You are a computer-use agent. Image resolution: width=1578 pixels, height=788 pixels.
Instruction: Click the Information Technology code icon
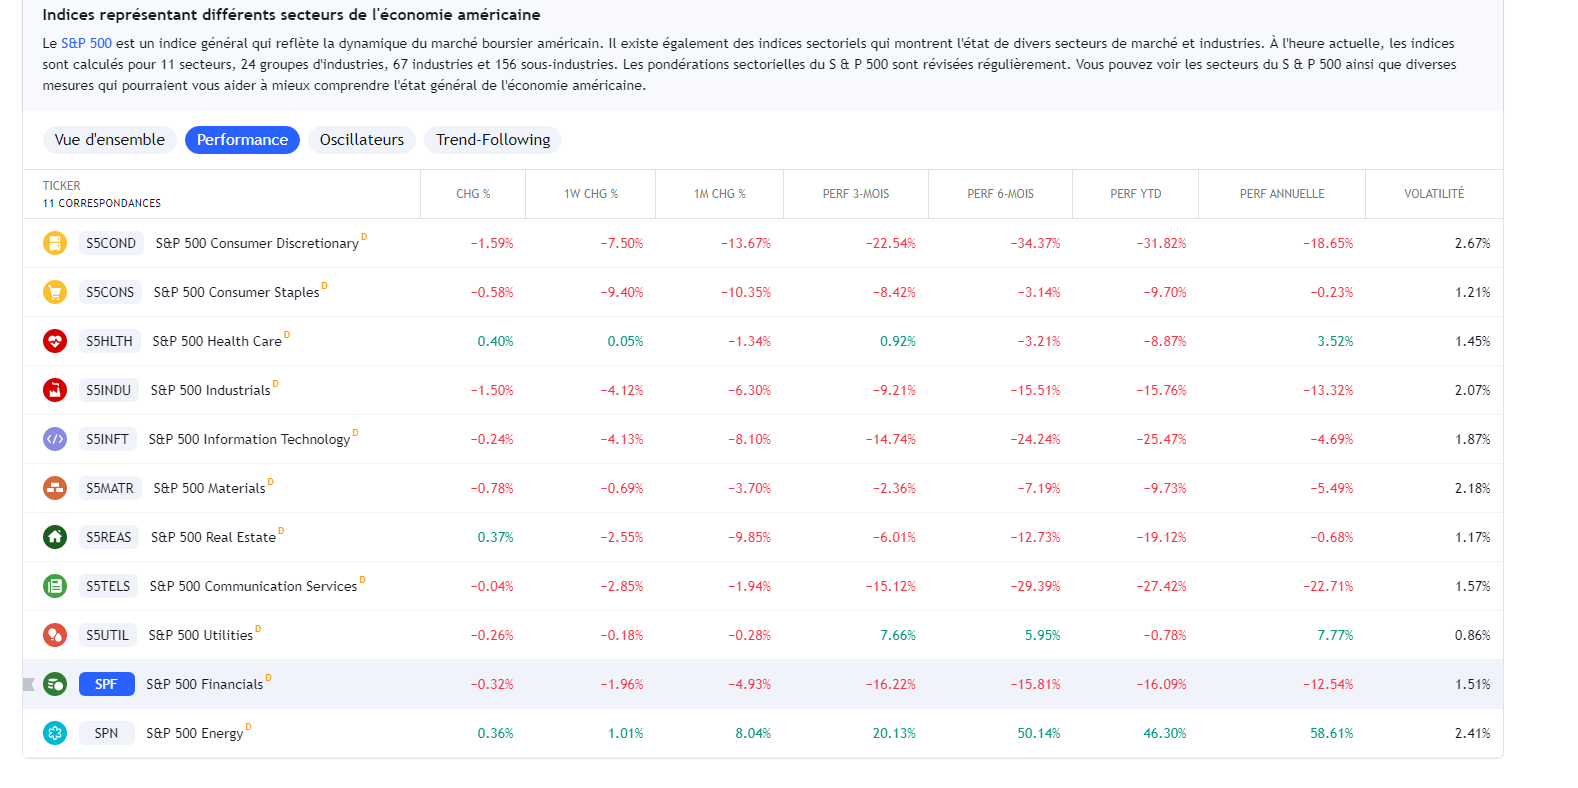pos(55,439)
